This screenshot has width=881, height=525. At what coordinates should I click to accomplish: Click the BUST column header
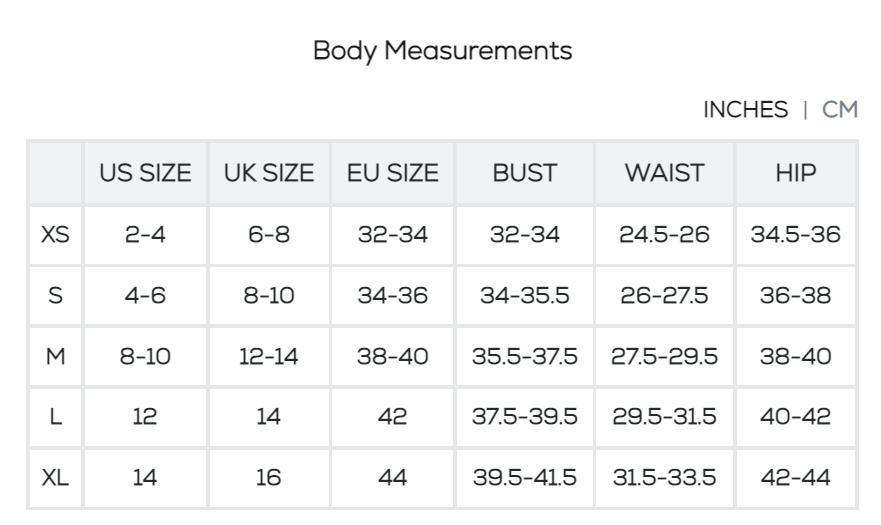[x=524, y=174]
